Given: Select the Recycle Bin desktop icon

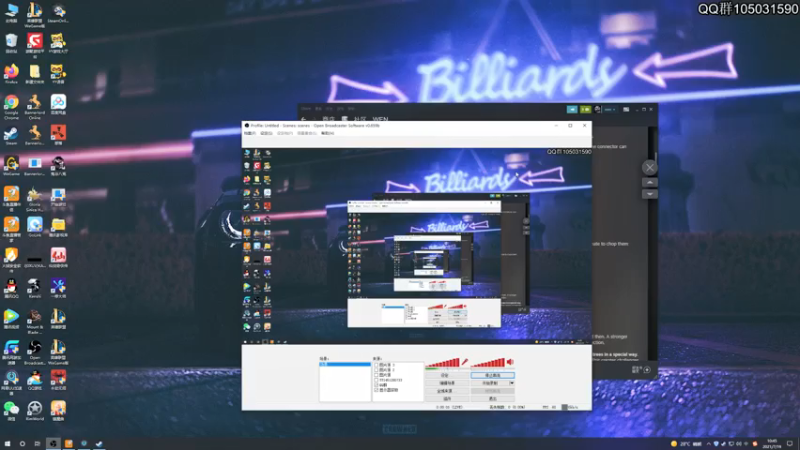Looking at the screenshot, I should tap(11, 43).
